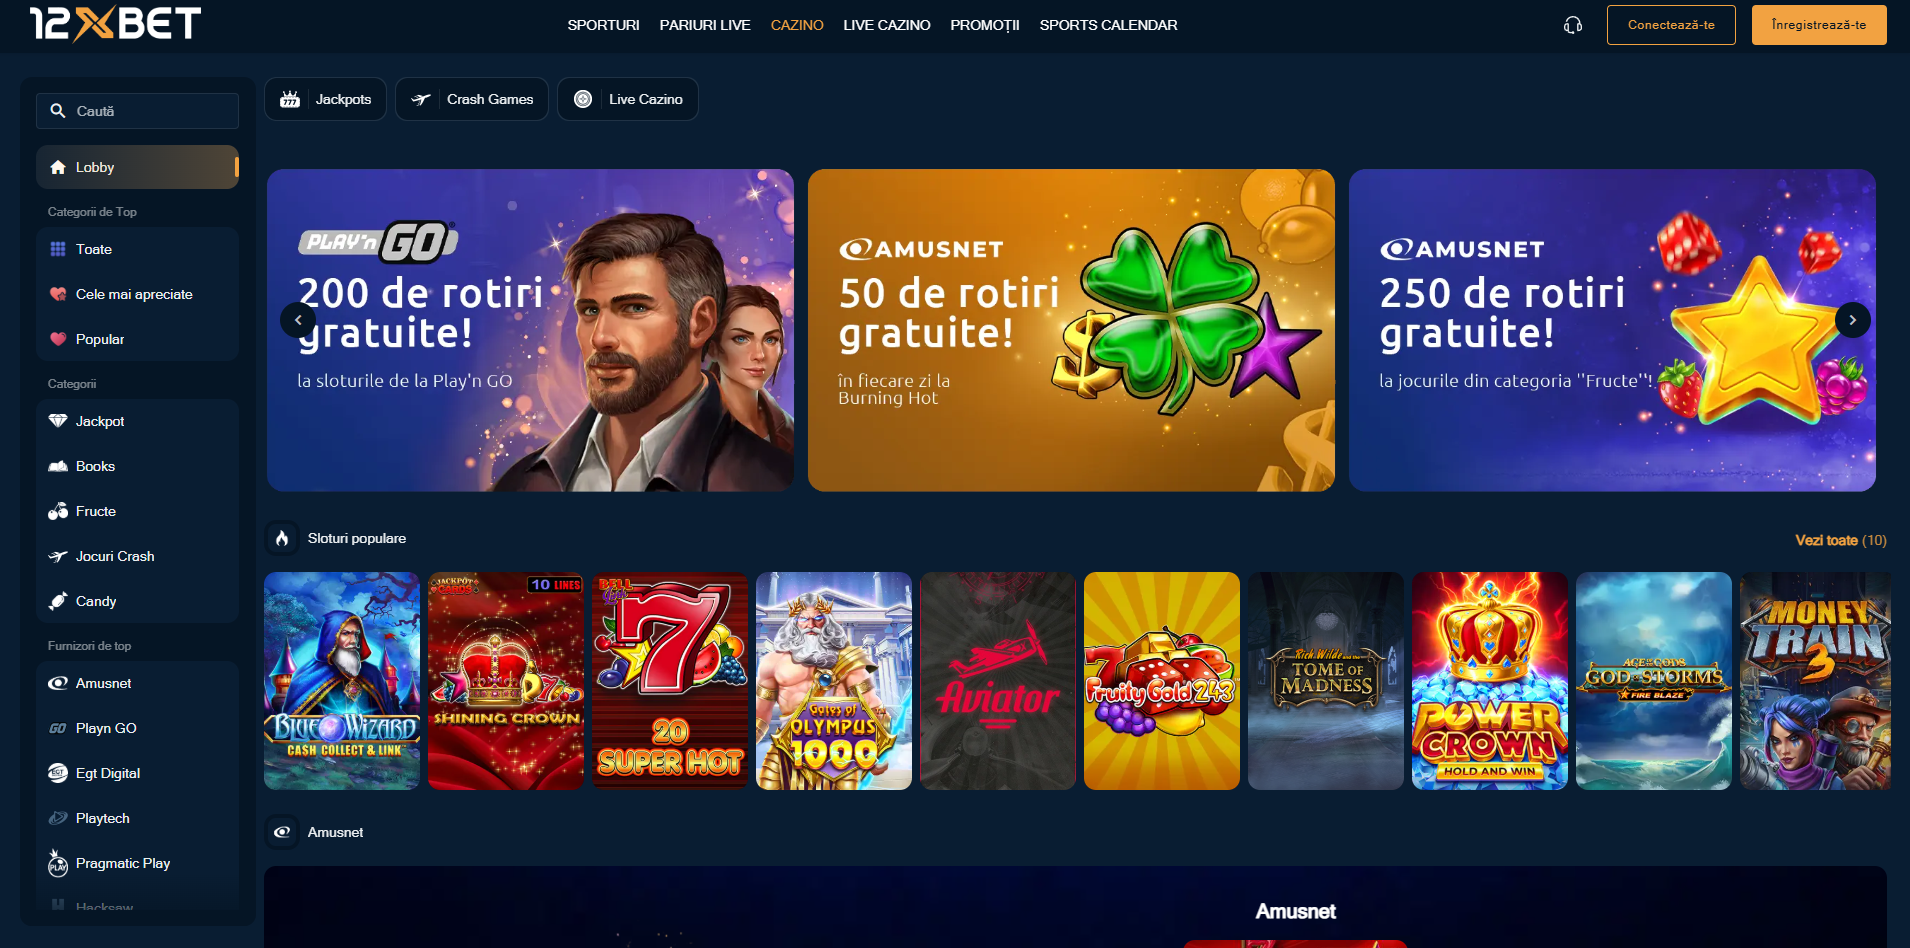Select Jackpot diamond in sidebar
This screenshot has width=1910, height=948.
(137, 421)
